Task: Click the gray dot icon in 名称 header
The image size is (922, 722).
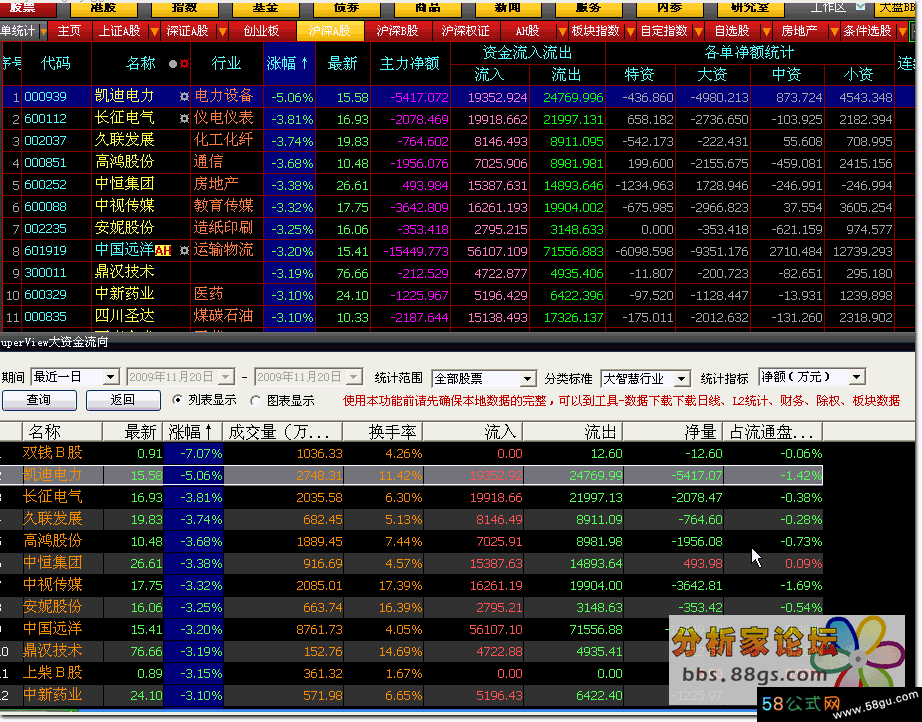Action: tap(172, 63)
